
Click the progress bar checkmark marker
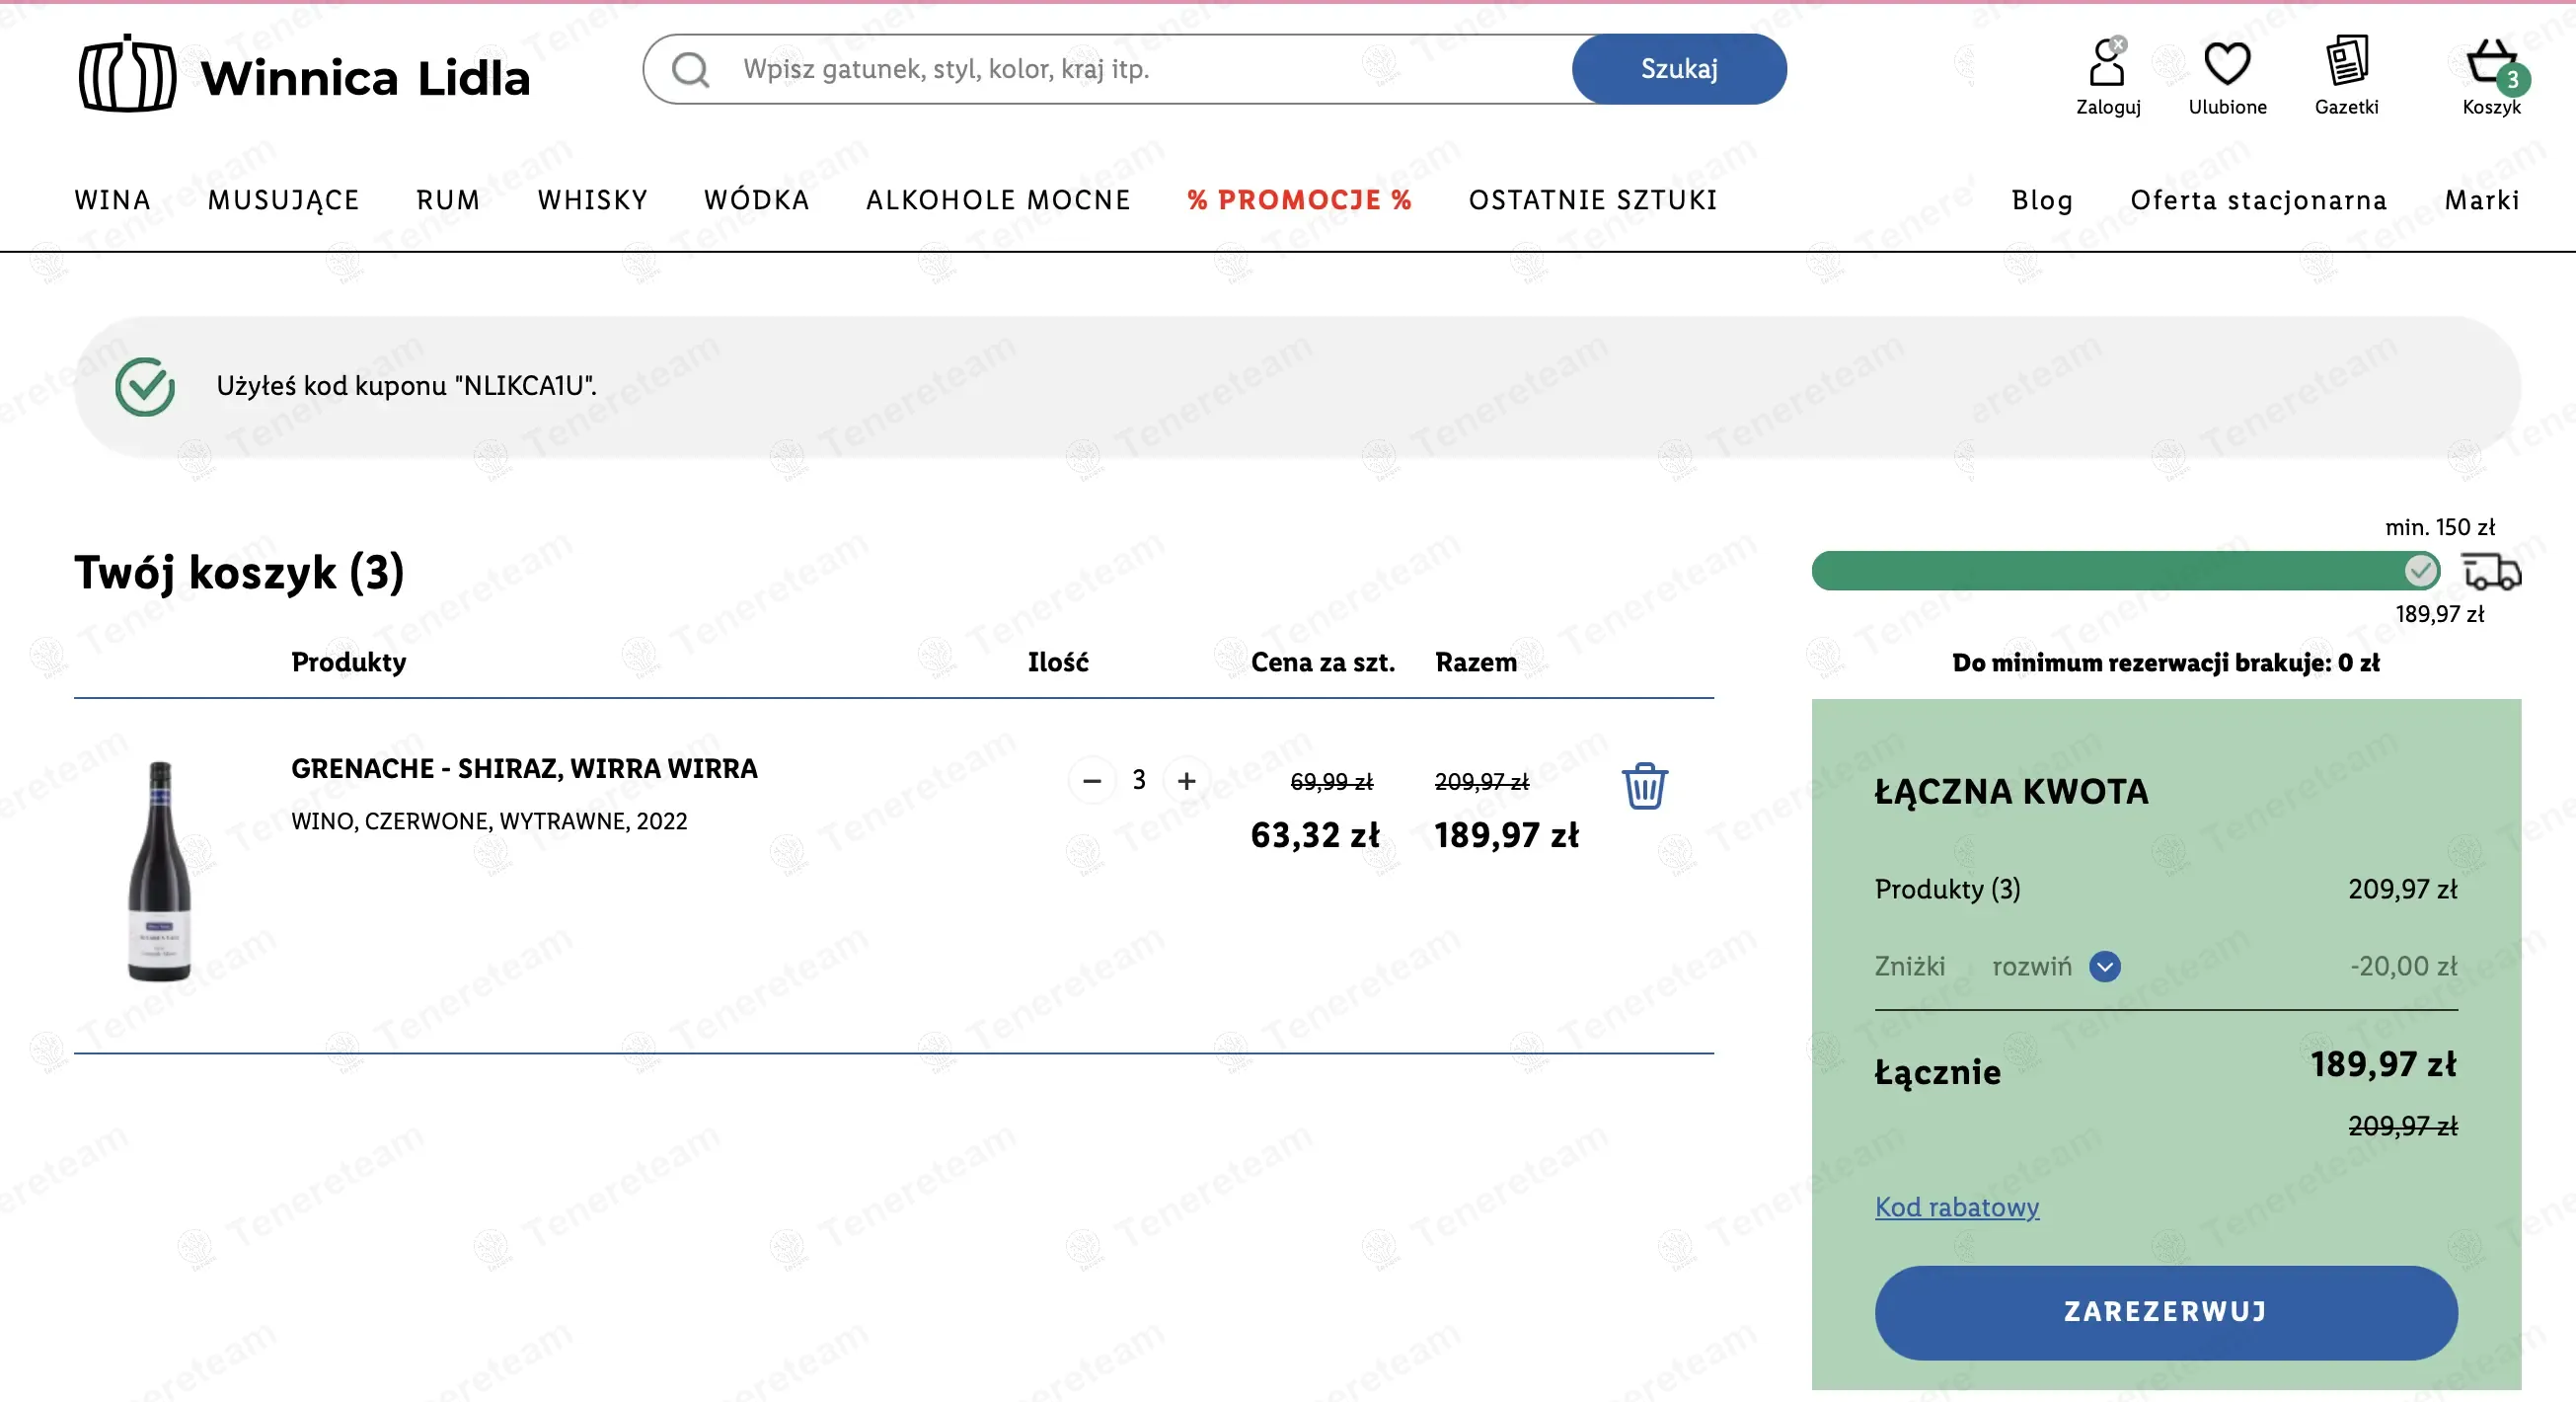click(x=2420, y=571)
